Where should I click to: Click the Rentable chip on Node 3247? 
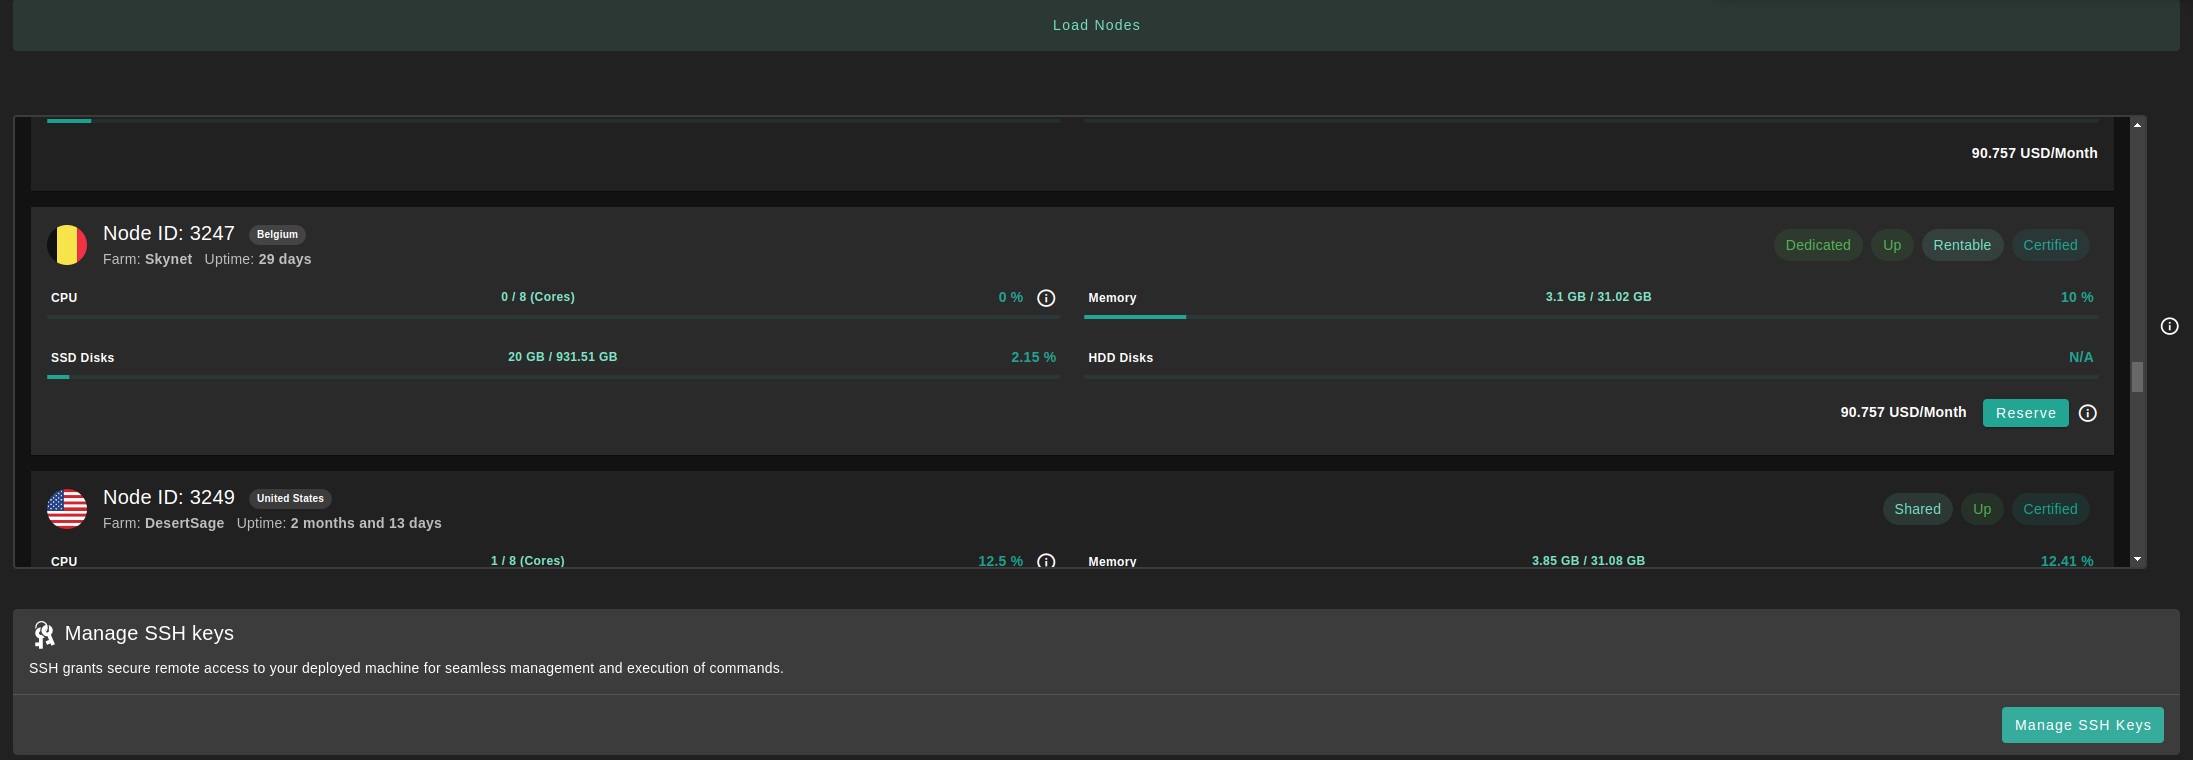pos(1961,245)
